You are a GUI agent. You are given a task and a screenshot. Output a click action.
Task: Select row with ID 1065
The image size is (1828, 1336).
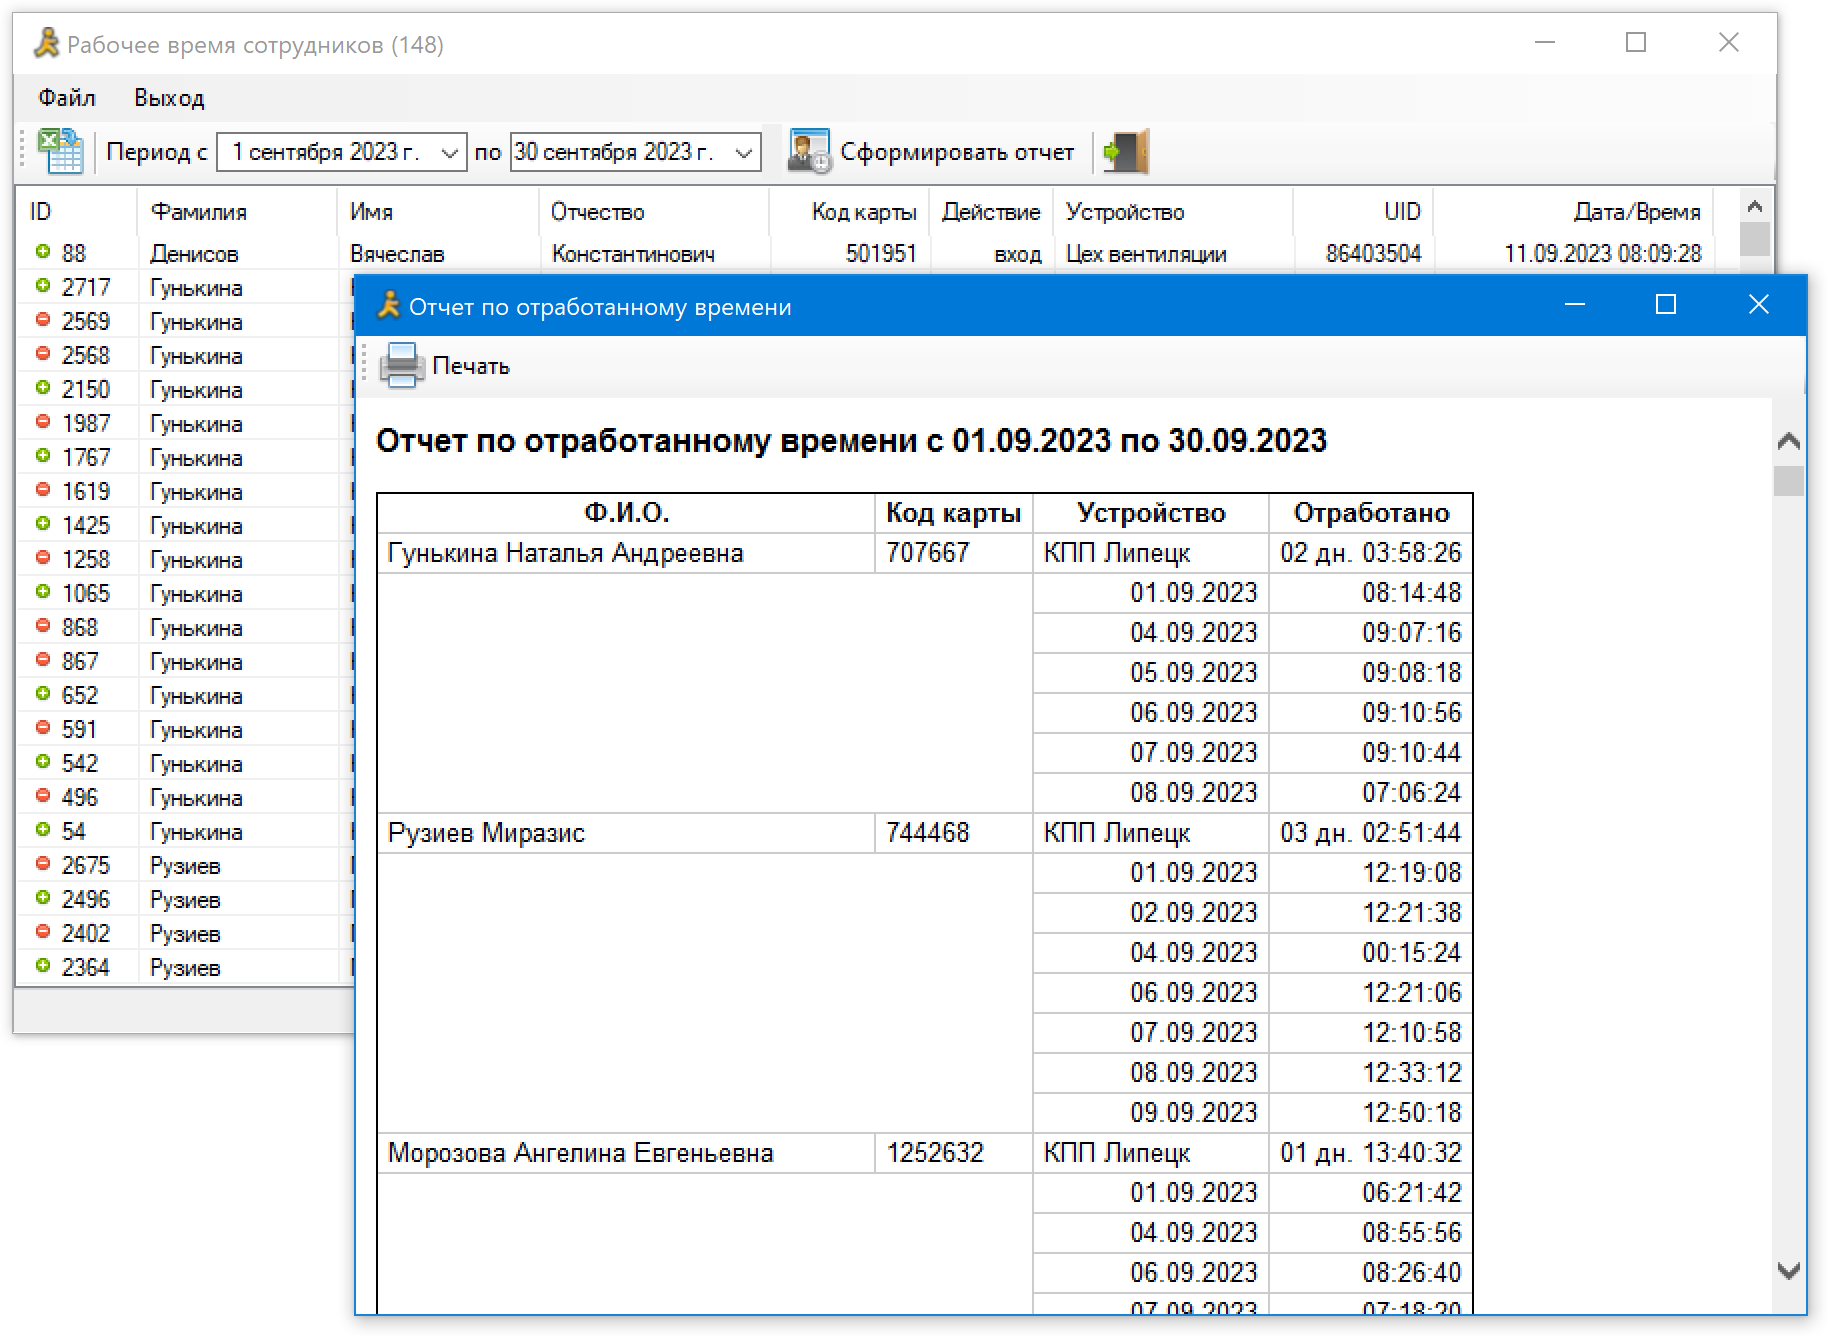click(x=86, y=594)
